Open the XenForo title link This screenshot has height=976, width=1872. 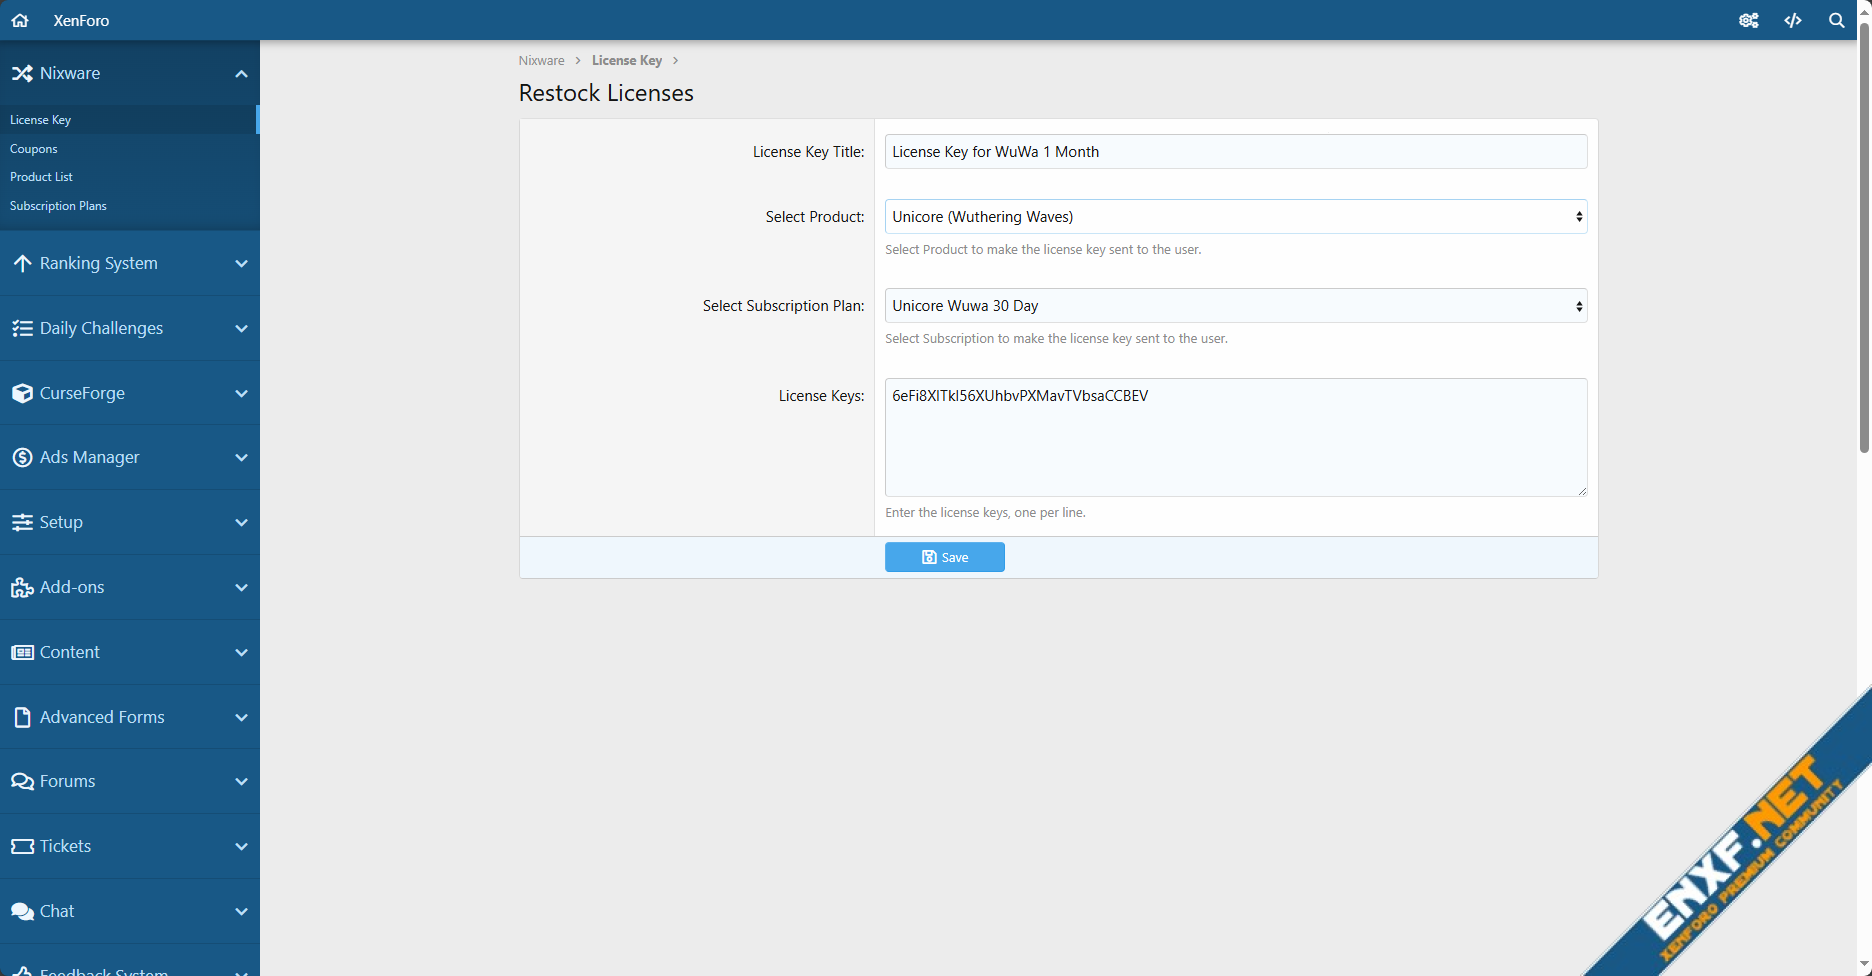point(81,20)
